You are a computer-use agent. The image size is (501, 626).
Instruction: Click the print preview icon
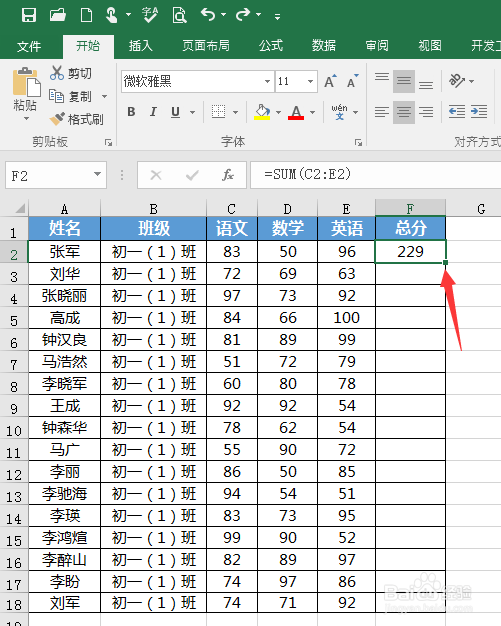tap(179, 15)
